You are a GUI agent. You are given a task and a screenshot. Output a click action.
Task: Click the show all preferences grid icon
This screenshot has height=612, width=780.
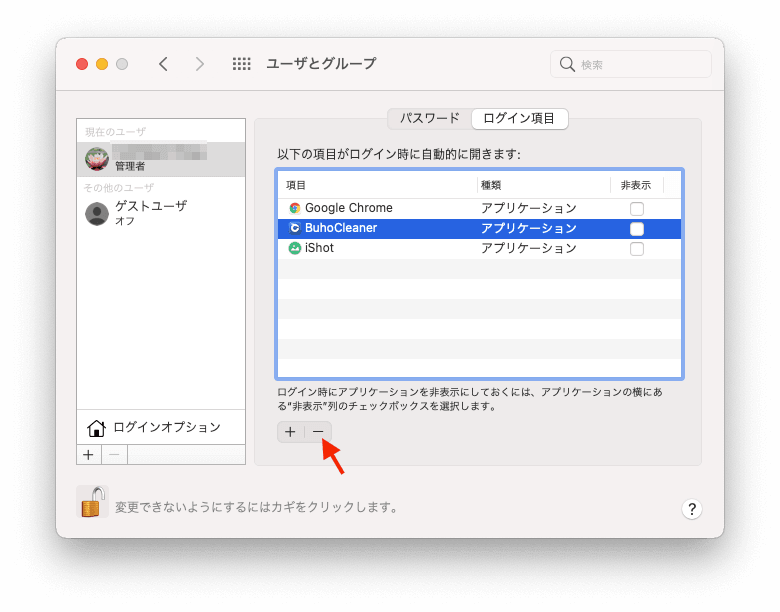(241, 64)
